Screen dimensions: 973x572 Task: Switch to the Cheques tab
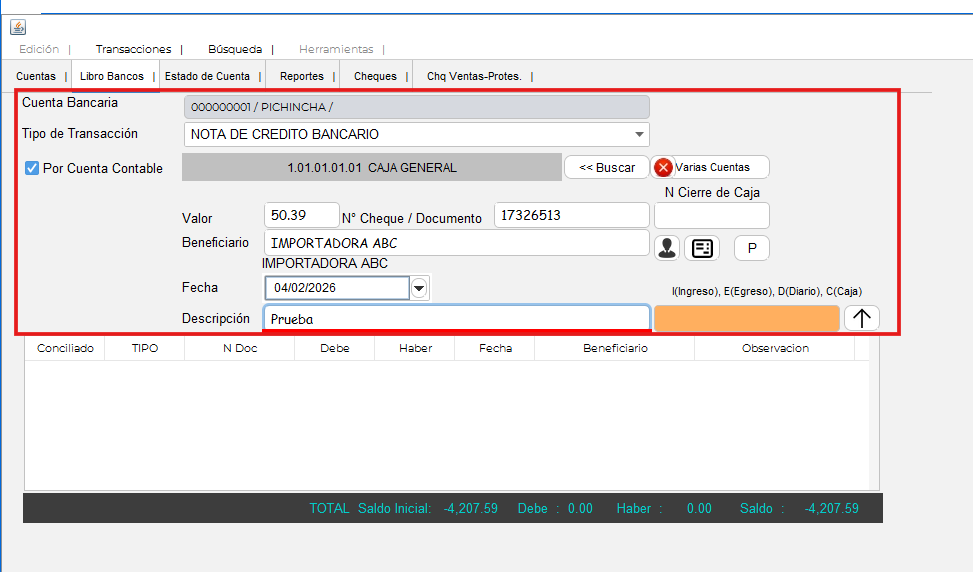tap(375, 76)
